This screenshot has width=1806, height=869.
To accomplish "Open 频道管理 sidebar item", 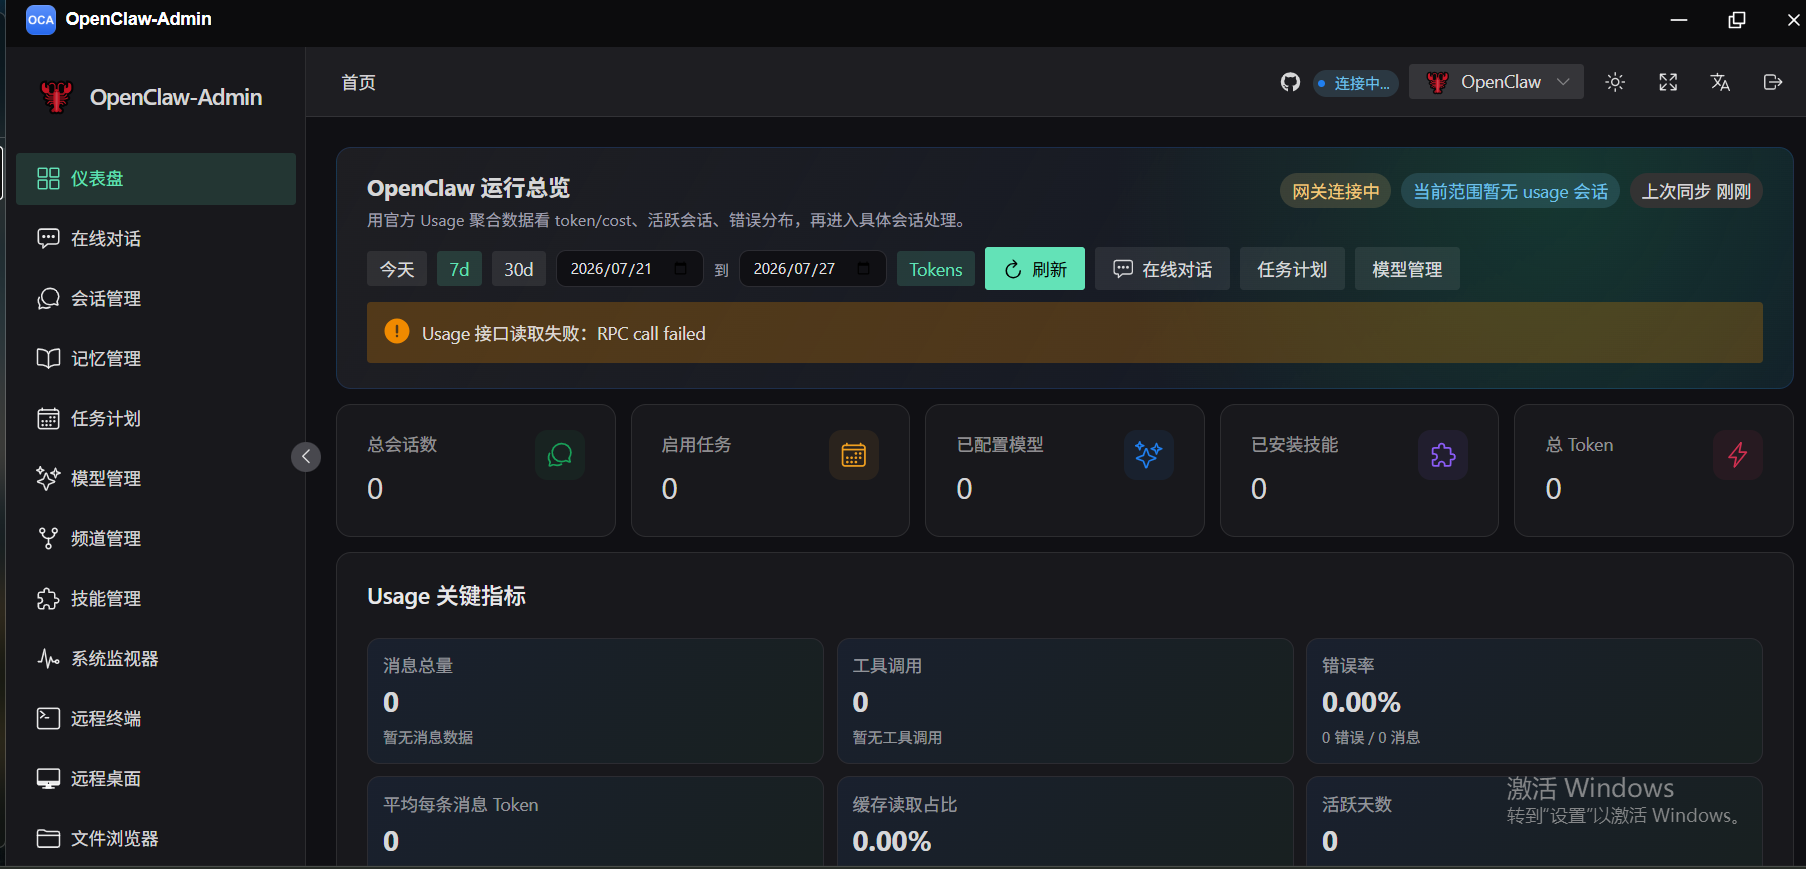I will (x=156, y=539).
